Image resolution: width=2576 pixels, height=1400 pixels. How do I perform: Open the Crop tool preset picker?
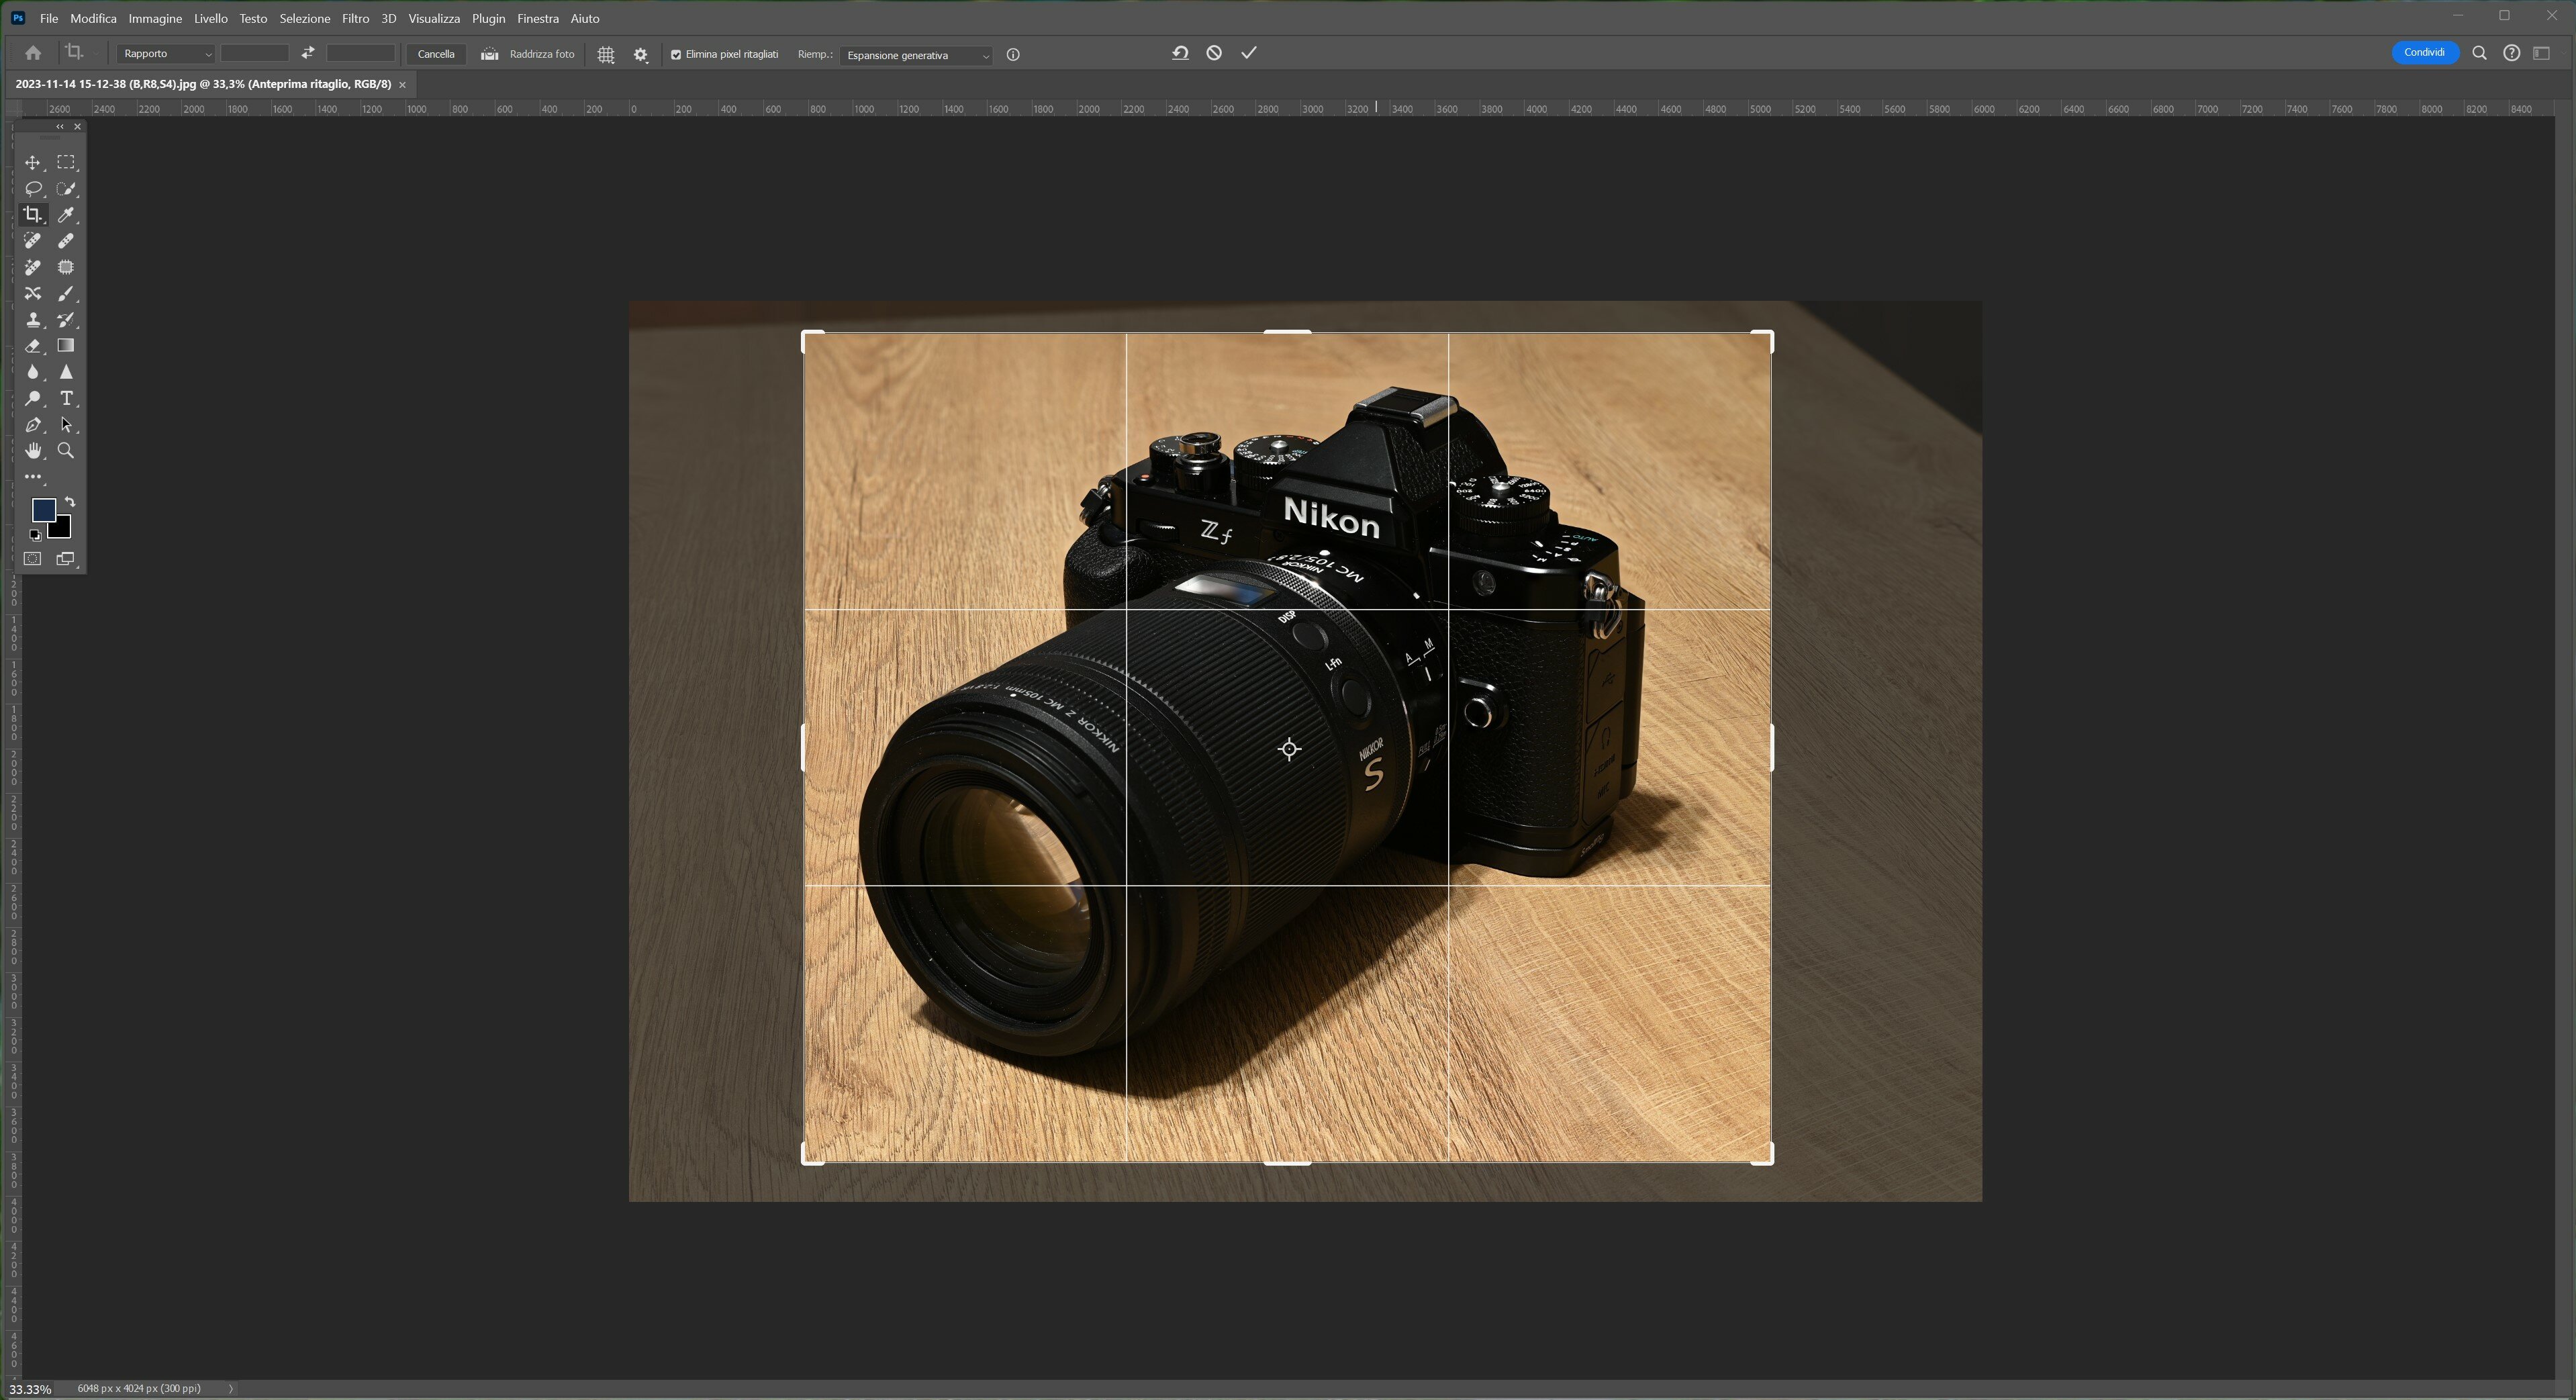pyautogui.click(x=80, y=53)
